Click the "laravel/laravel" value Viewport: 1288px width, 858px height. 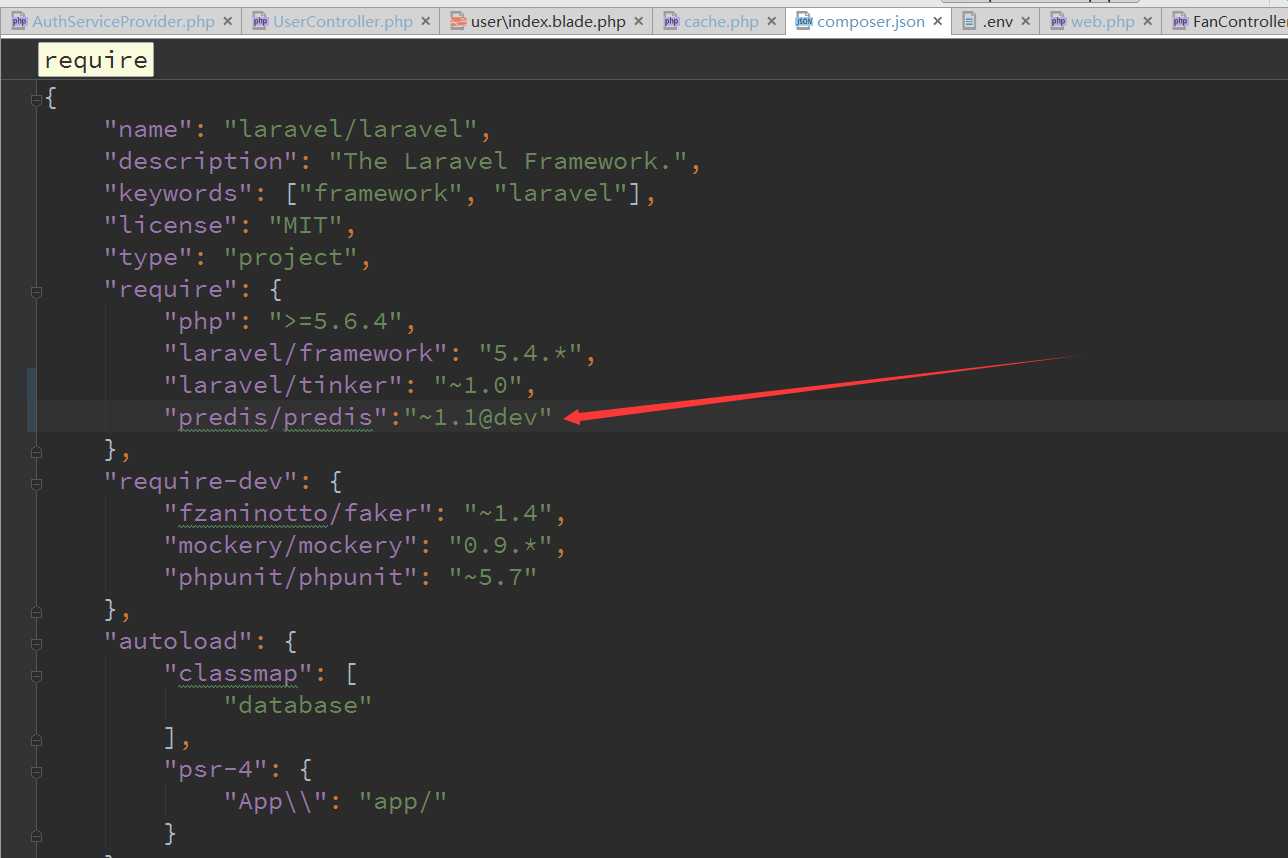pos(351,129)
